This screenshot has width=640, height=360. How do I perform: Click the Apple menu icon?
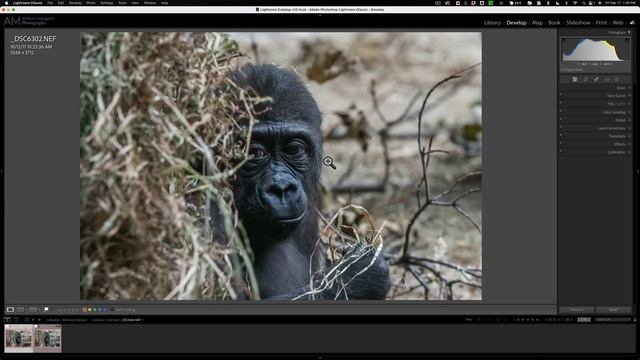click(6, 3)
